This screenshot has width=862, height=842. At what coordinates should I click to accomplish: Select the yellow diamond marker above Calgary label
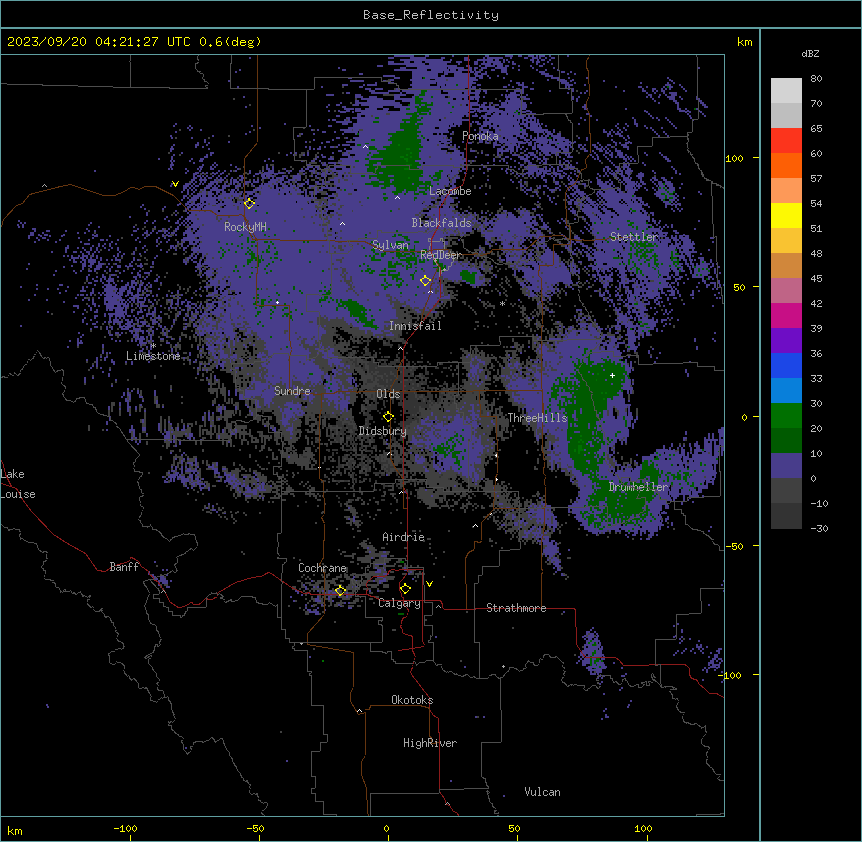(406, 589)
